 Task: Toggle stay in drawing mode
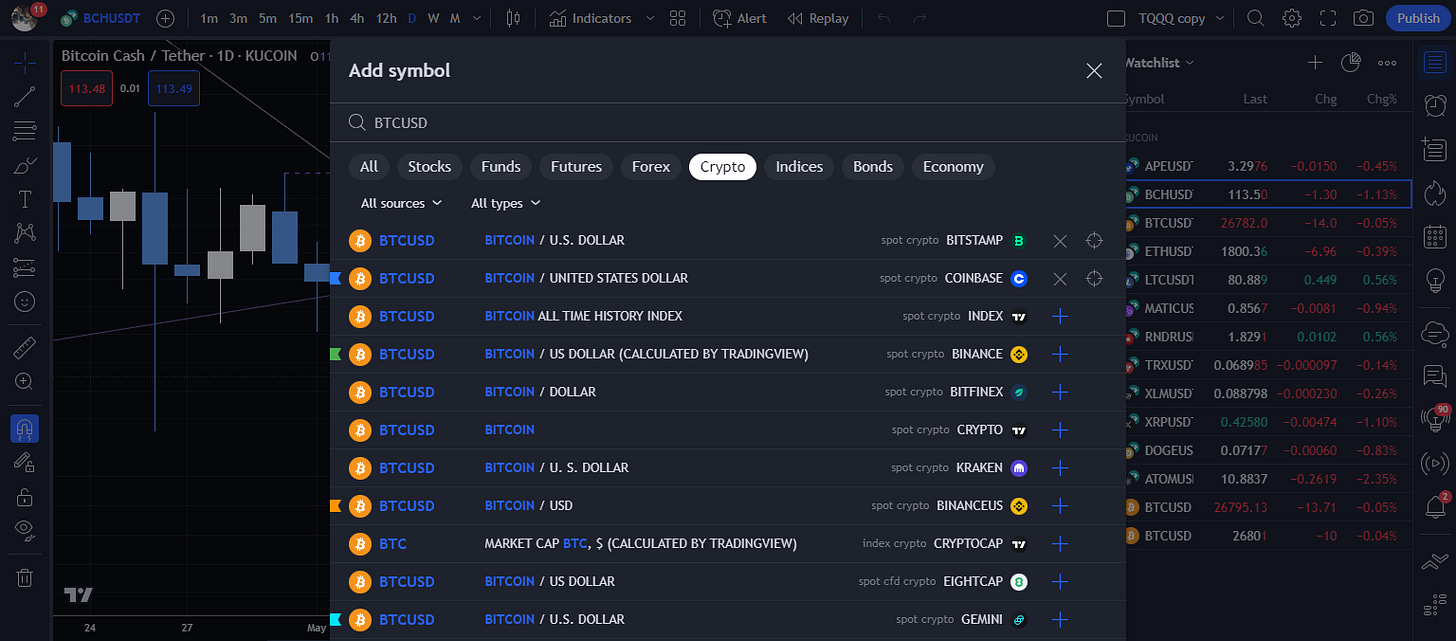(25, 462)
